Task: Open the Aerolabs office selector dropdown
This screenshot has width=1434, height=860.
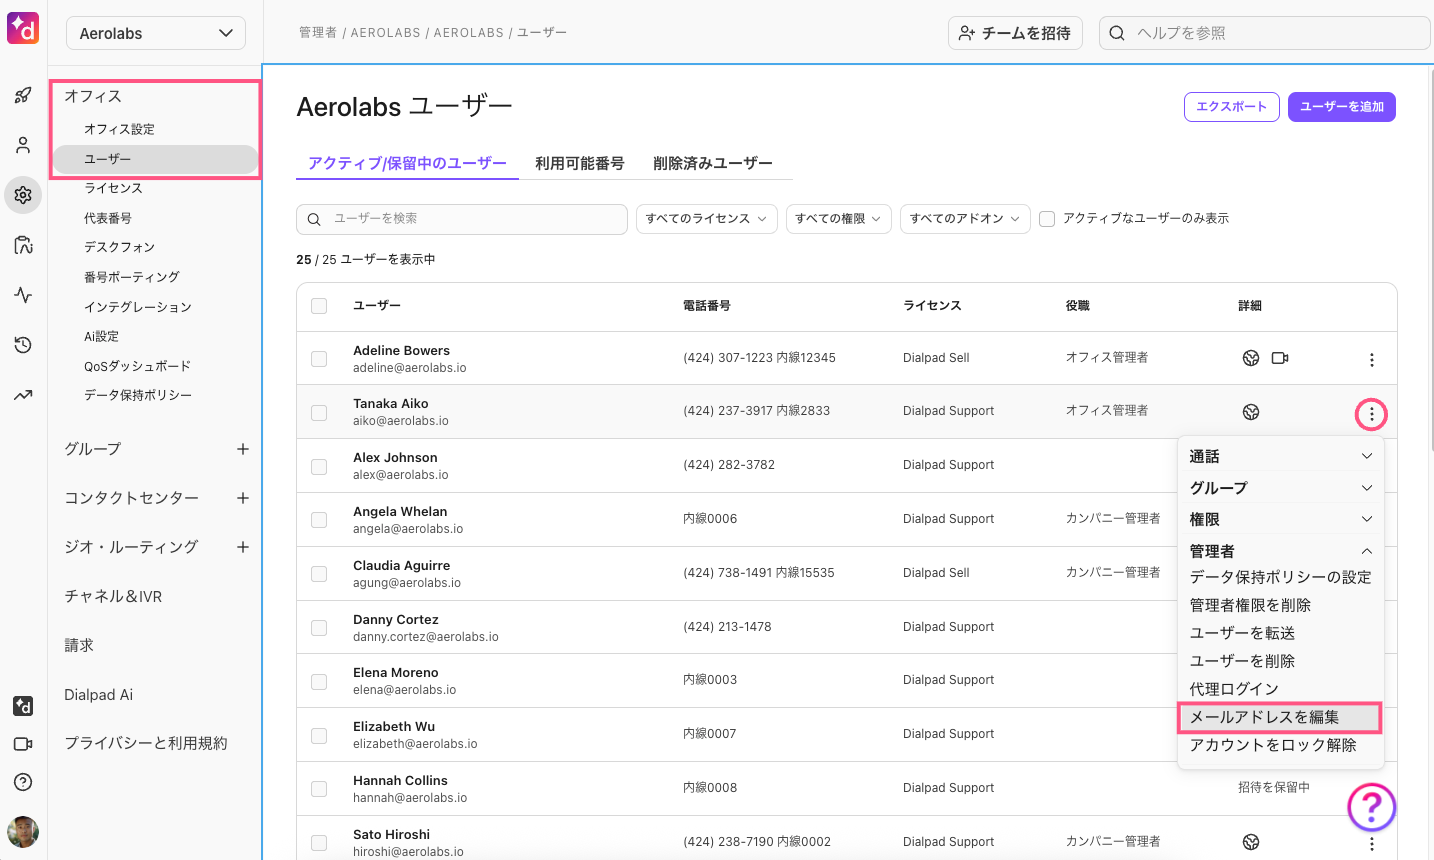Action: point(156,33)
